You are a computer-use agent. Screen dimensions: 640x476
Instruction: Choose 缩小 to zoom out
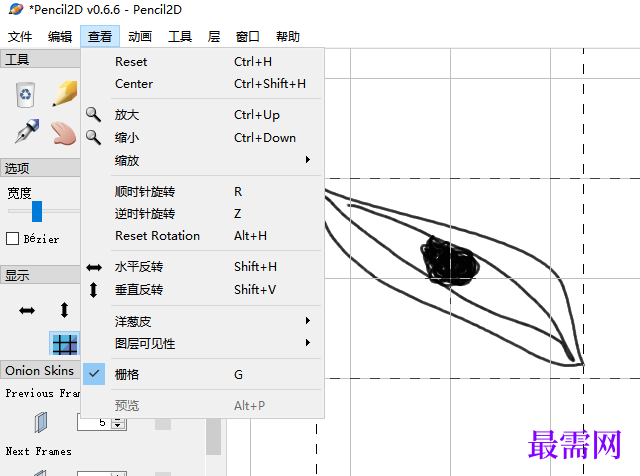(x=202, y=138)
